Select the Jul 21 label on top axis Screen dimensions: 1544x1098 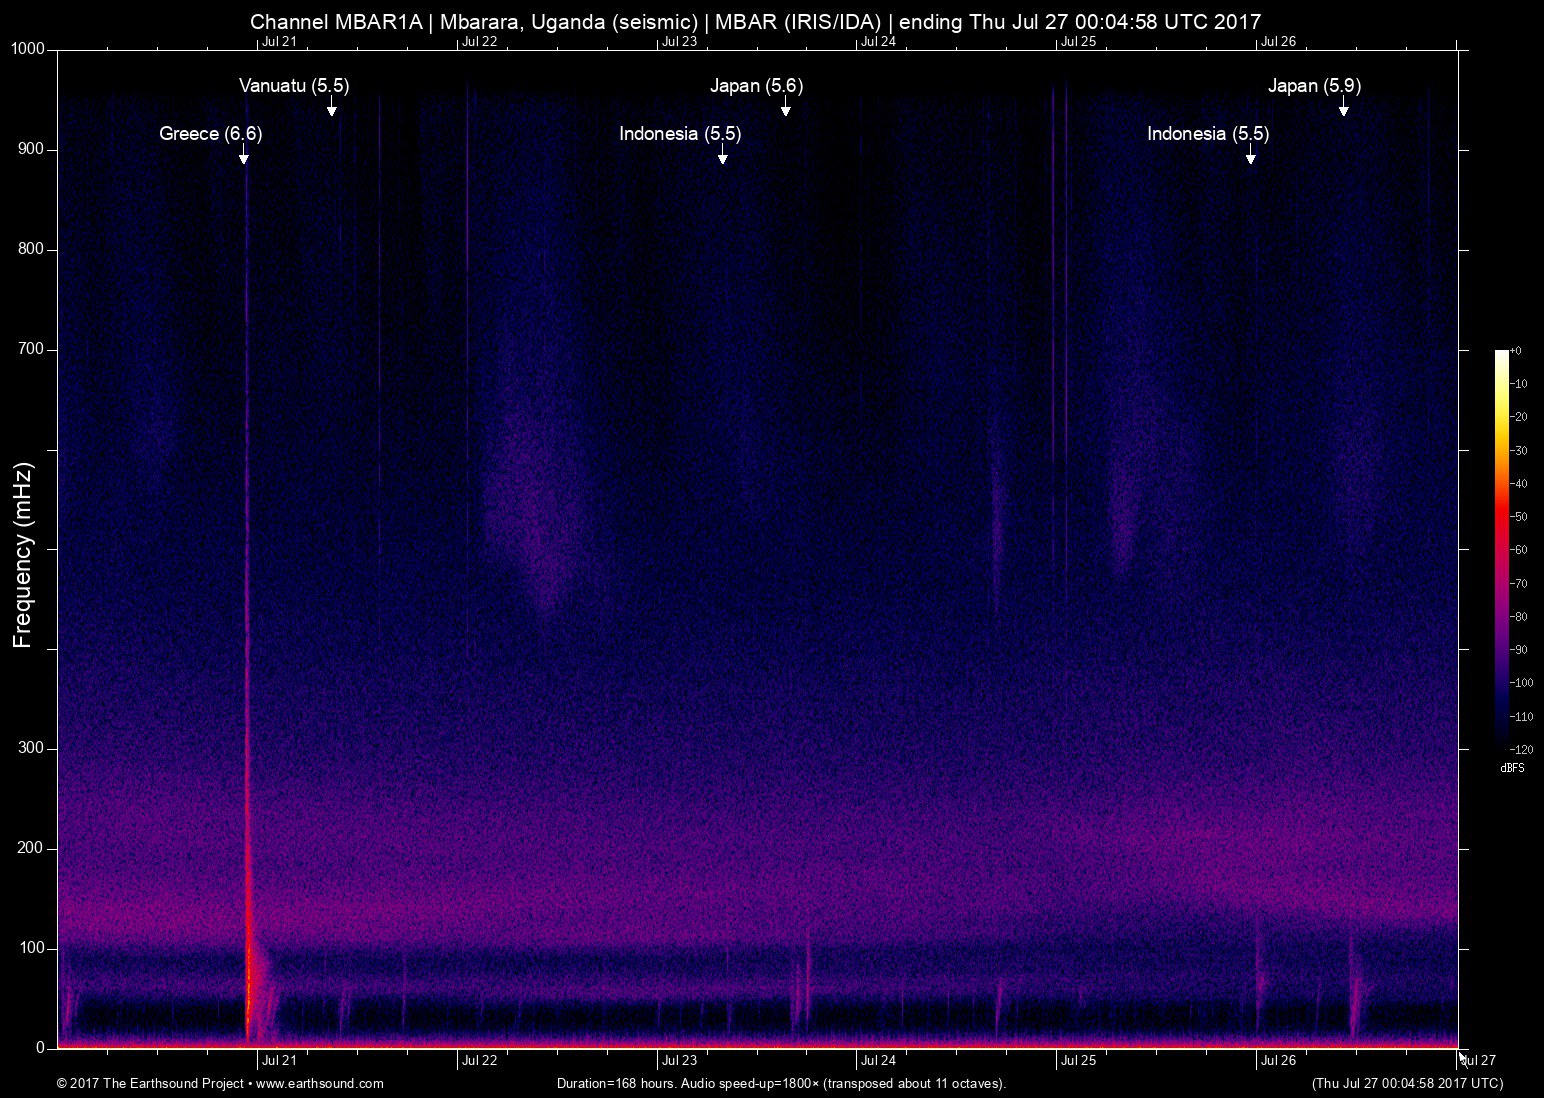point(281,42)
